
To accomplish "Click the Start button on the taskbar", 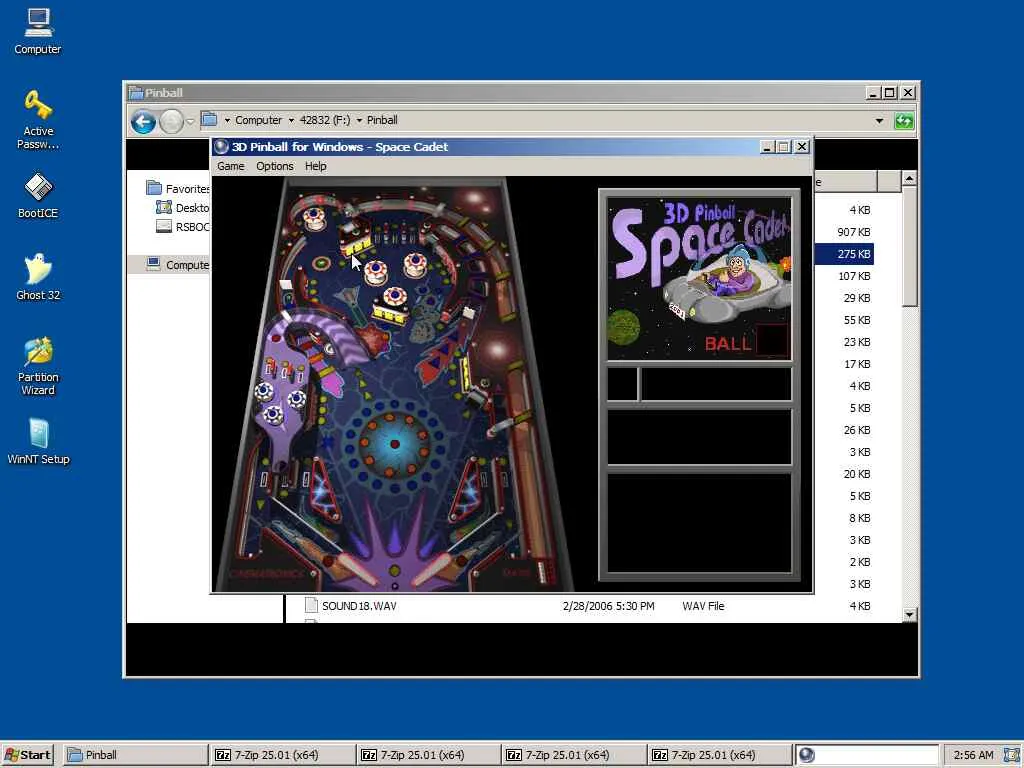I will pyautogui.click(x=27, y=755).
